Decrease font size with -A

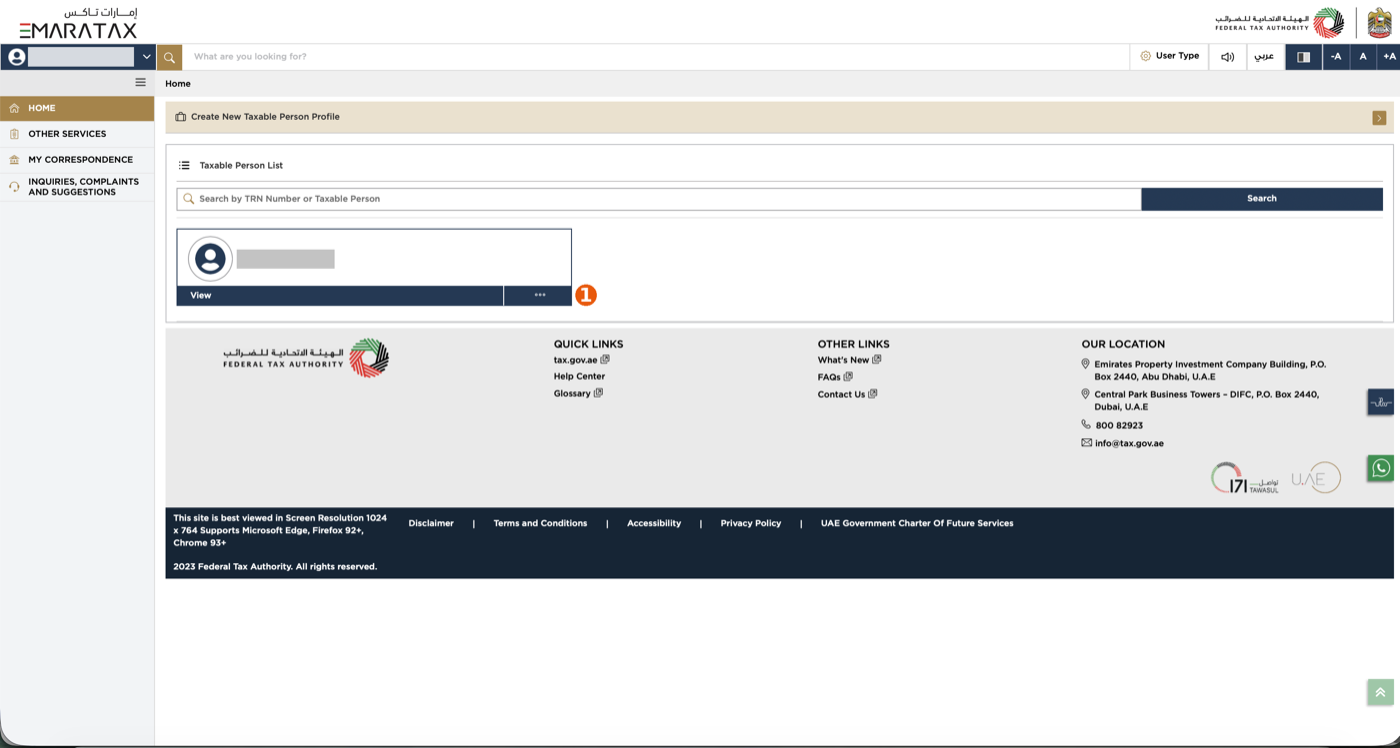tap(1336, 57)
